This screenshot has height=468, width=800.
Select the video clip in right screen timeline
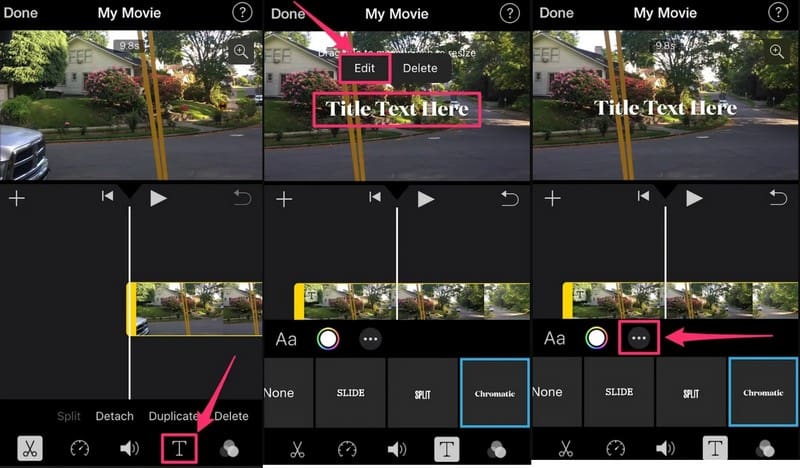click(x=680, y=301)
